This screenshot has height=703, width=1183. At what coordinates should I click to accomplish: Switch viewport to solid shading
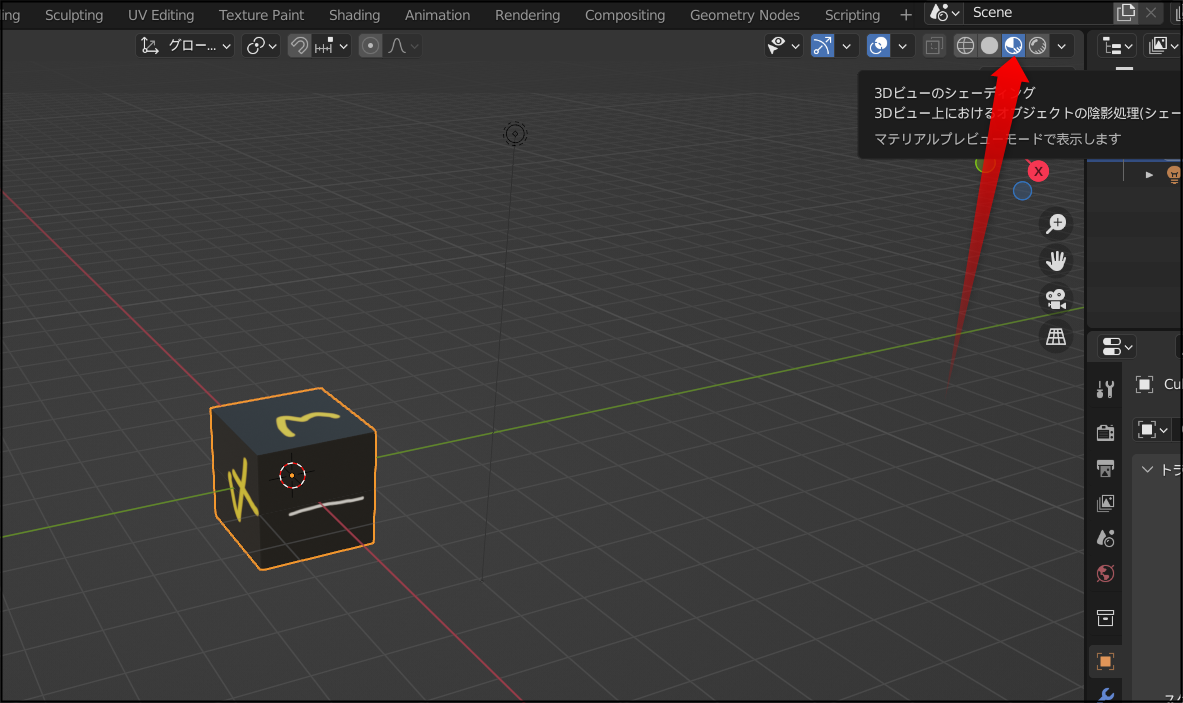[x=989, y=46]
